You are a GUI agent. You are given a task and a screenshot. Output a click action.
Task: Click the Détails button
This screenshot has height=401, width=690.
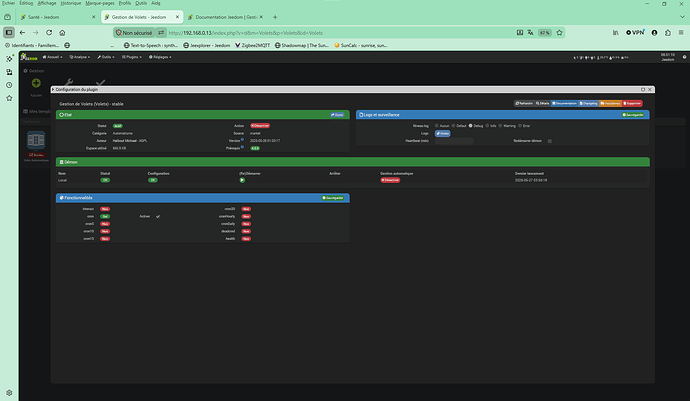[x=543, y=103]
